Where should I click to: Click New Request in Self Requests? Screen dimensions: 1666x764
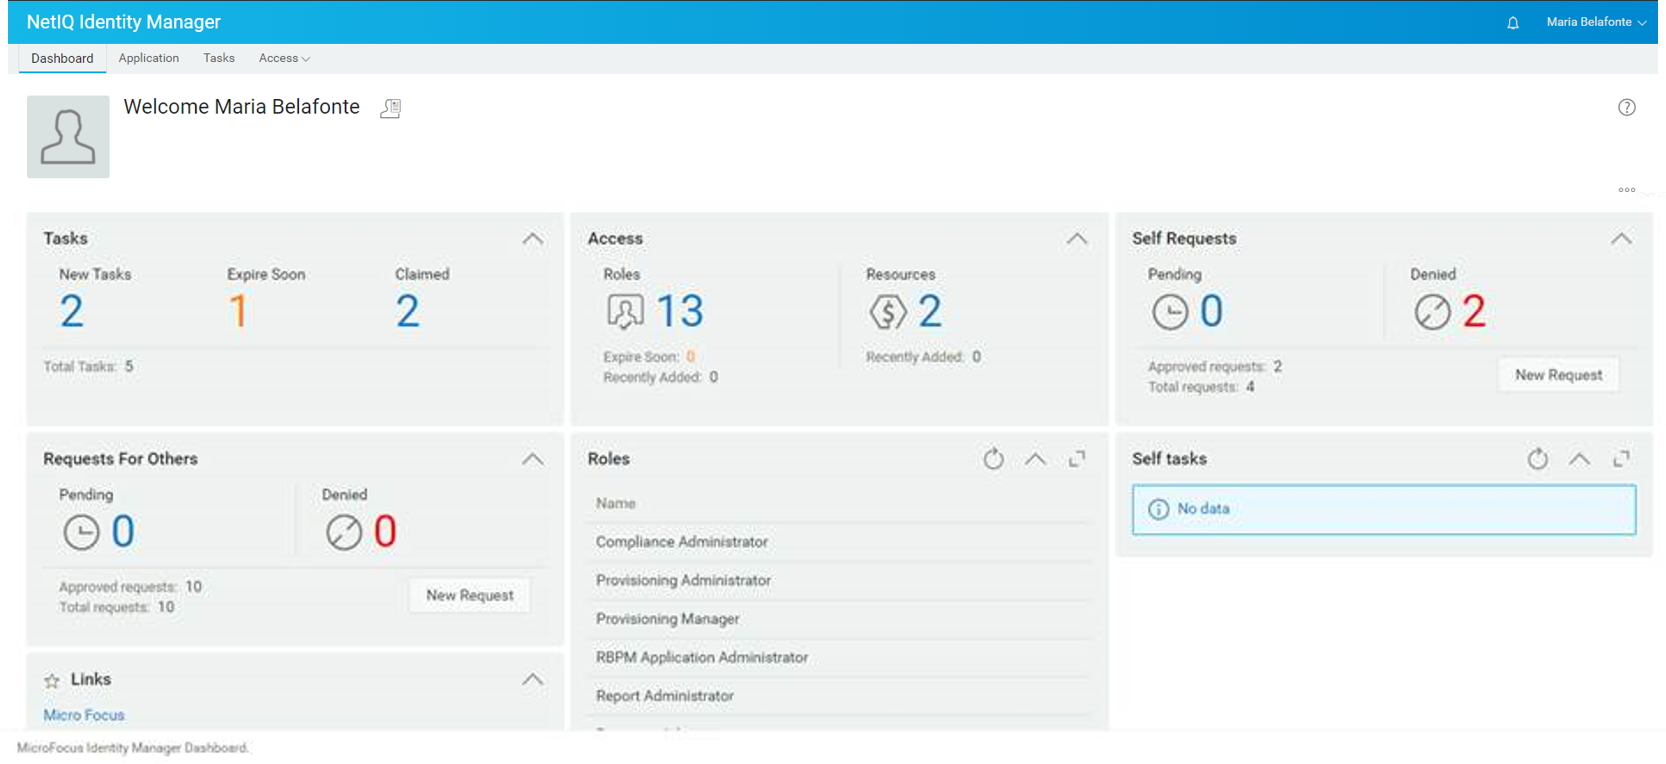pyautogui.click(x=1558, y=375)
